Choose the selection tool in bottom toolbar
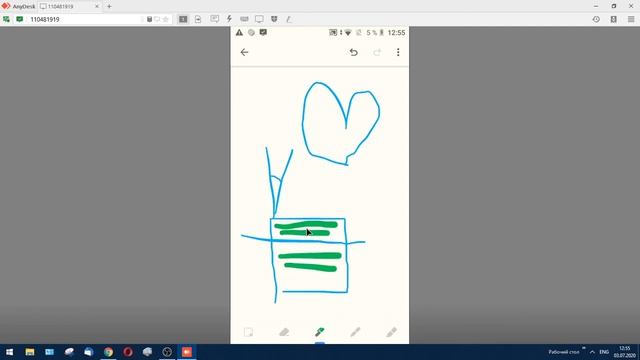This screenshot has width=640, height=360. pos(248,332)
